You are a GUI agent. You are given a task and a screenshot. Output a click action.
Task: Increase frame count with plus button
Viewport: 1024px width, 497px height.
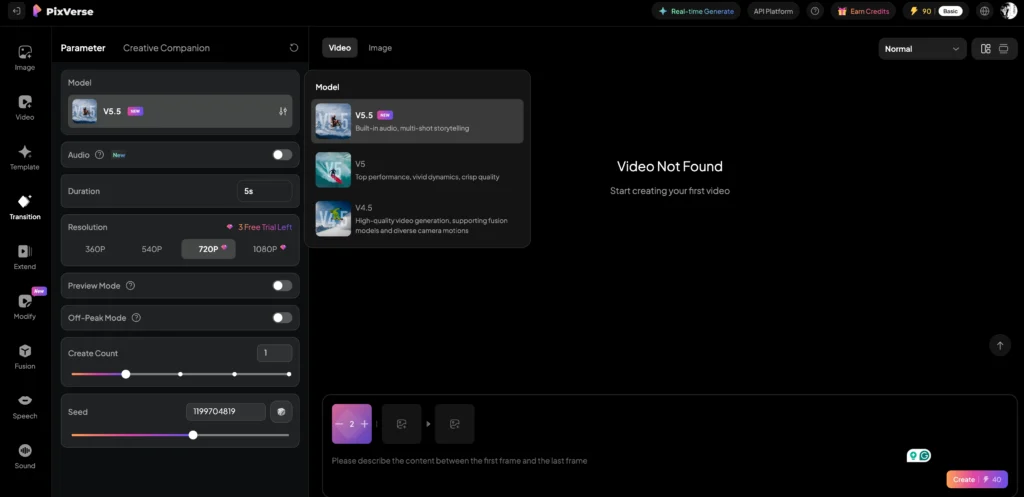(364, 424)
